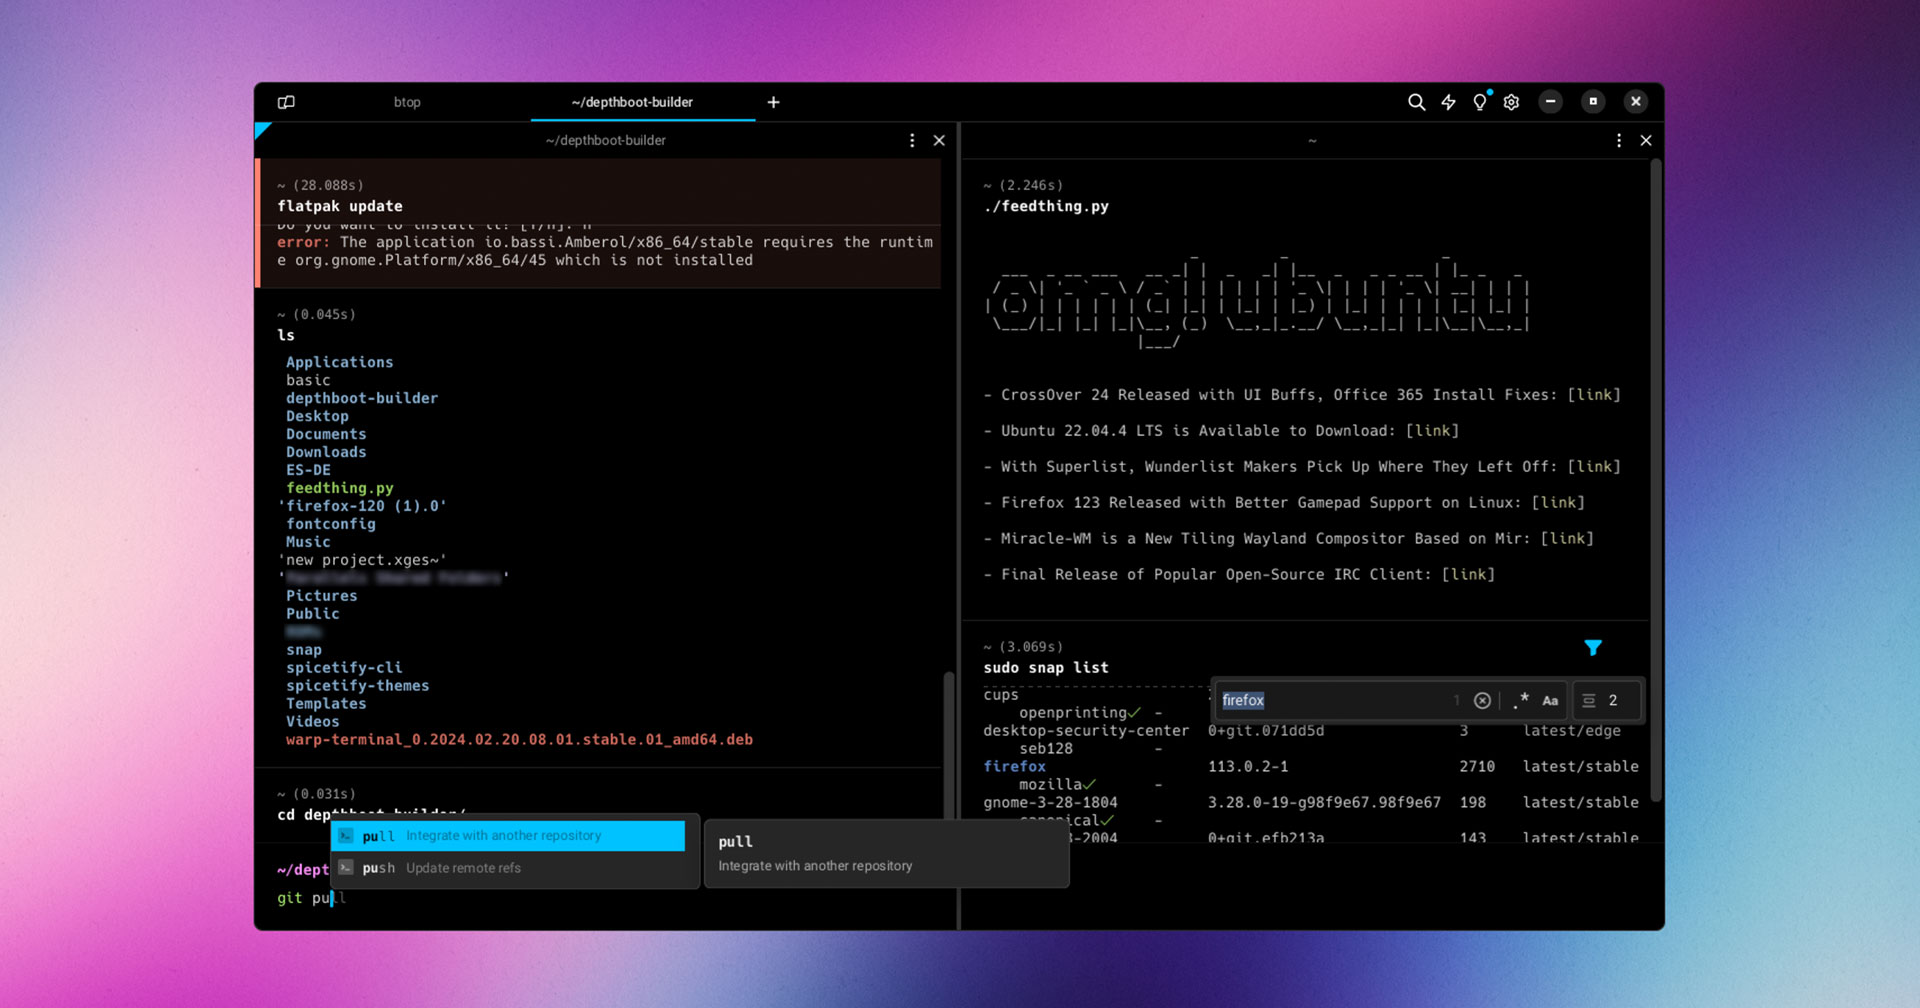Click the search magnifier in title bar
The width and height of the screenshot is (1920, 1008).
1416,102
